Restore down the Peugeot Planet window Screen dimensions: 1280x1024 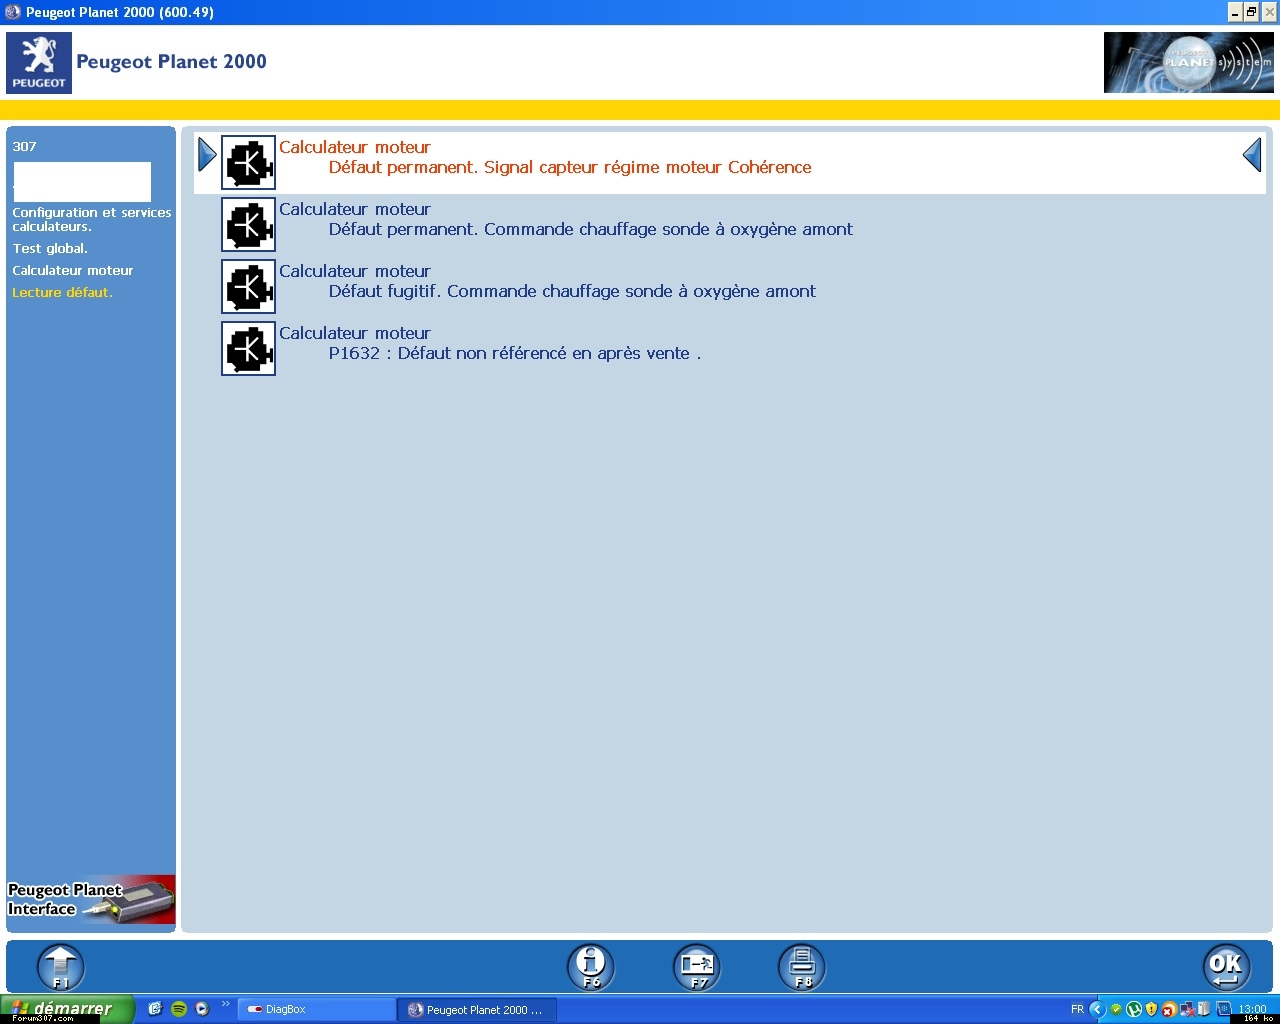click(1251, 12)
